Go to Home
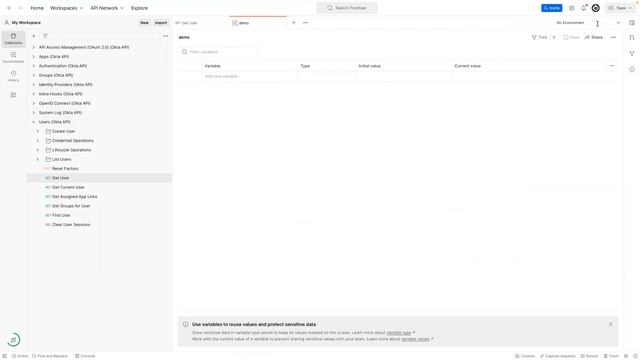The image size is (640, 360). (37, 8)
